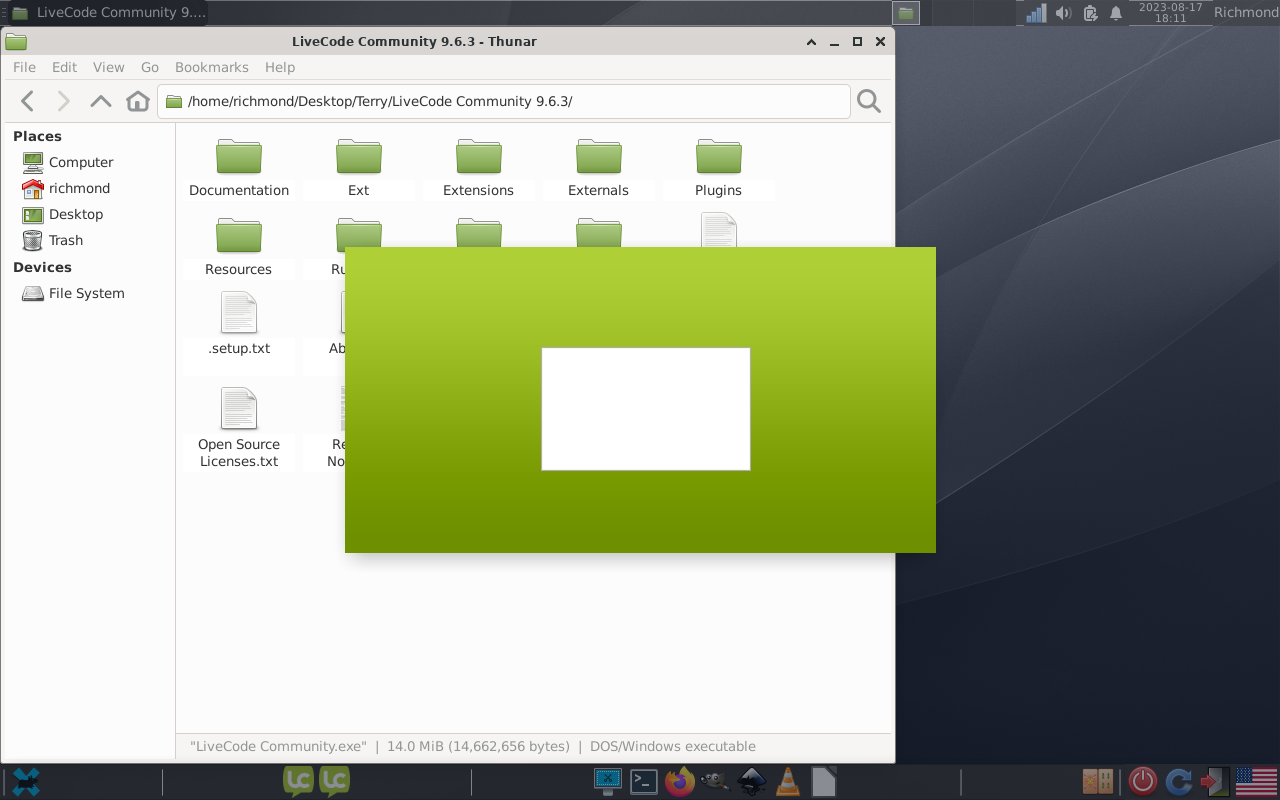This screenshot has height=800, width=1280.
Task: Click the magnifier search icon in Thunar
Action: pos(869,101)
